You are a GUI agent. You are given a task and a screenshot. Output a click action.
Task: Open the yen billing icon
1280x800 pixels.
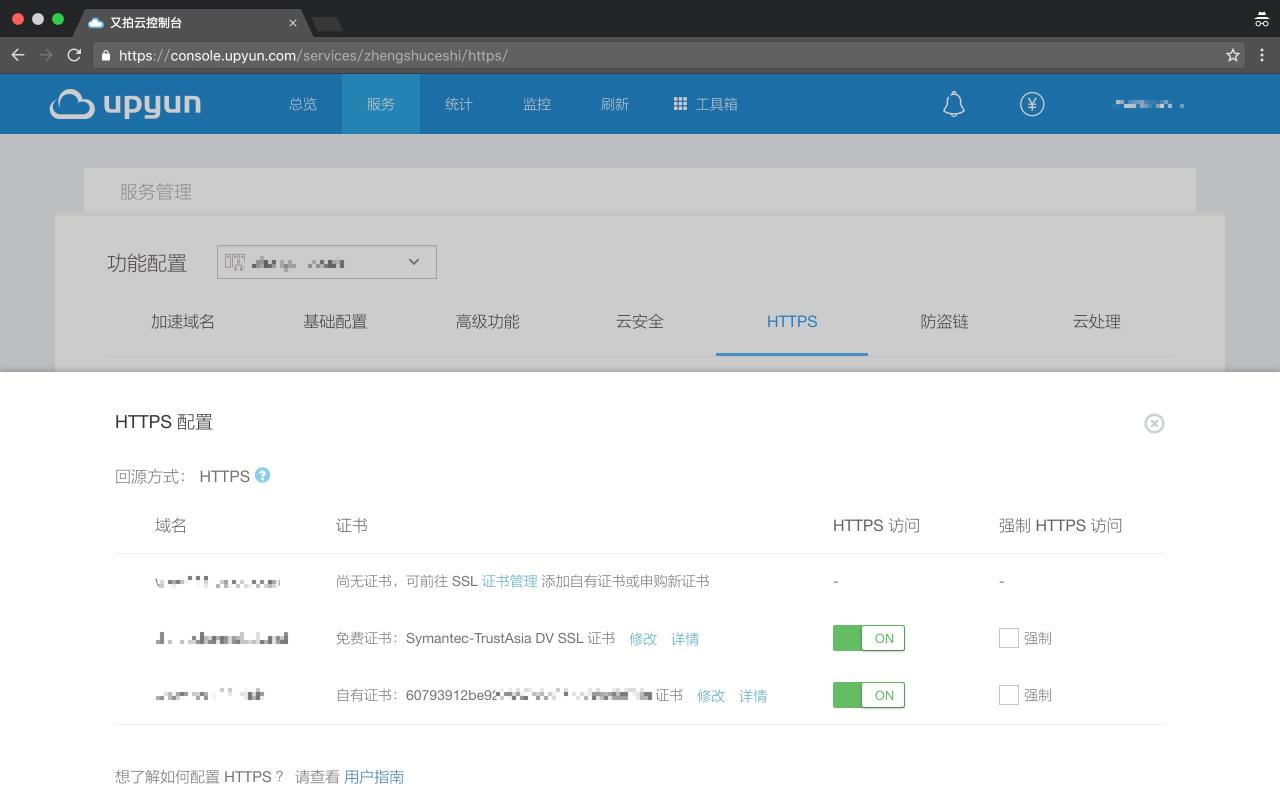pyautogui.click(x=1032, y=104)
